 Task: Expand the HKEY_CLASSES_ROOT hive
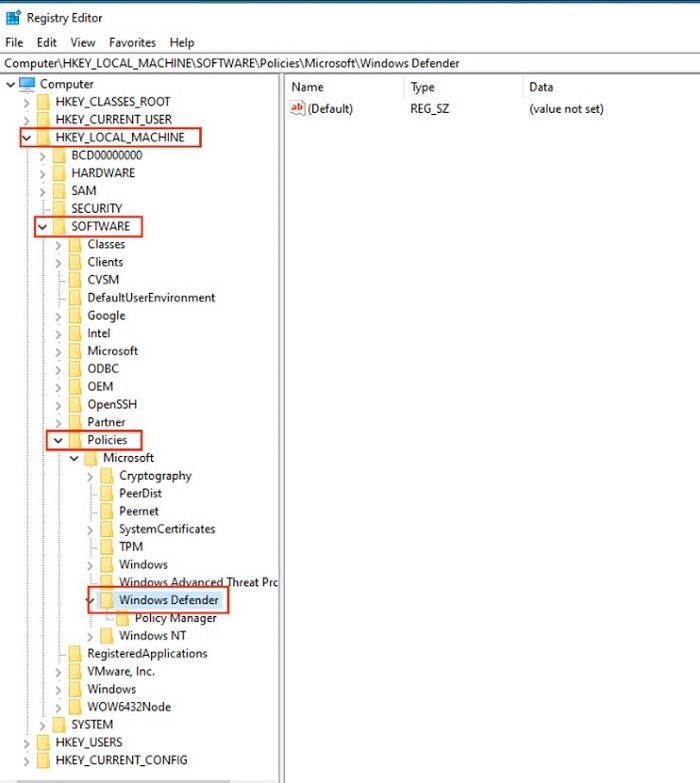[x=26, y=102]
